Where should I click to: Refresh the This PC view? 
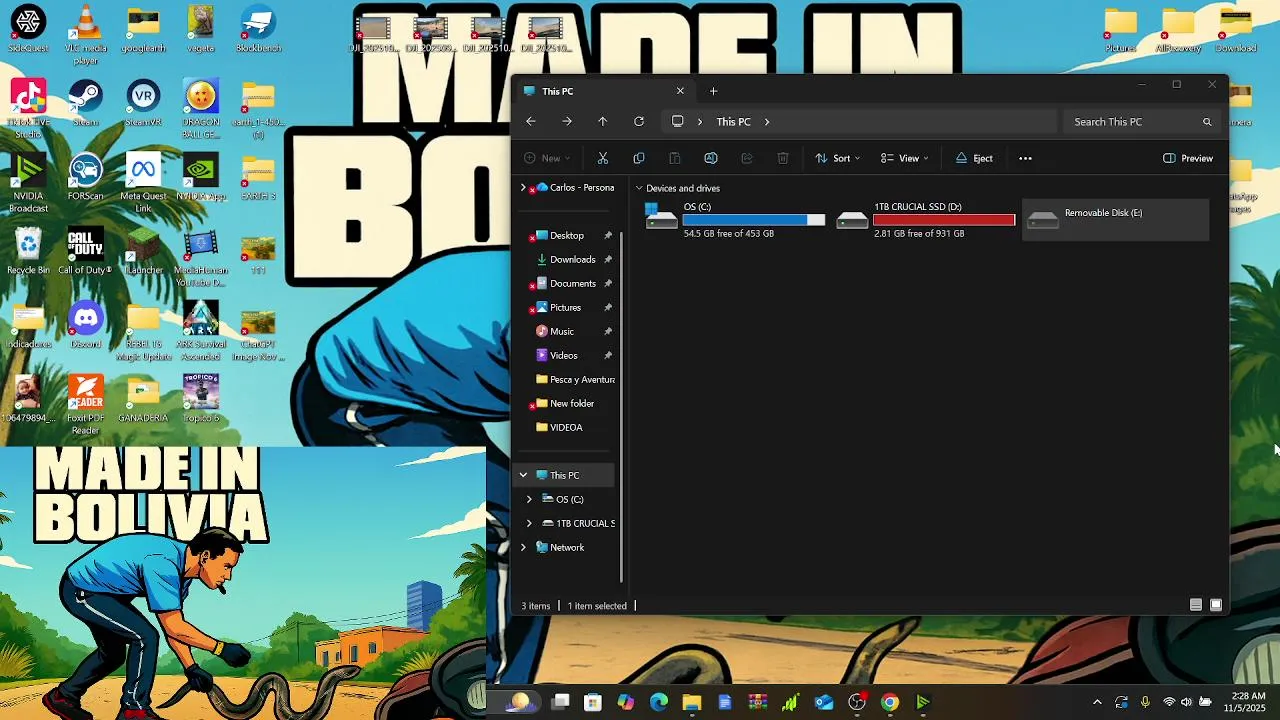(639, 121)
